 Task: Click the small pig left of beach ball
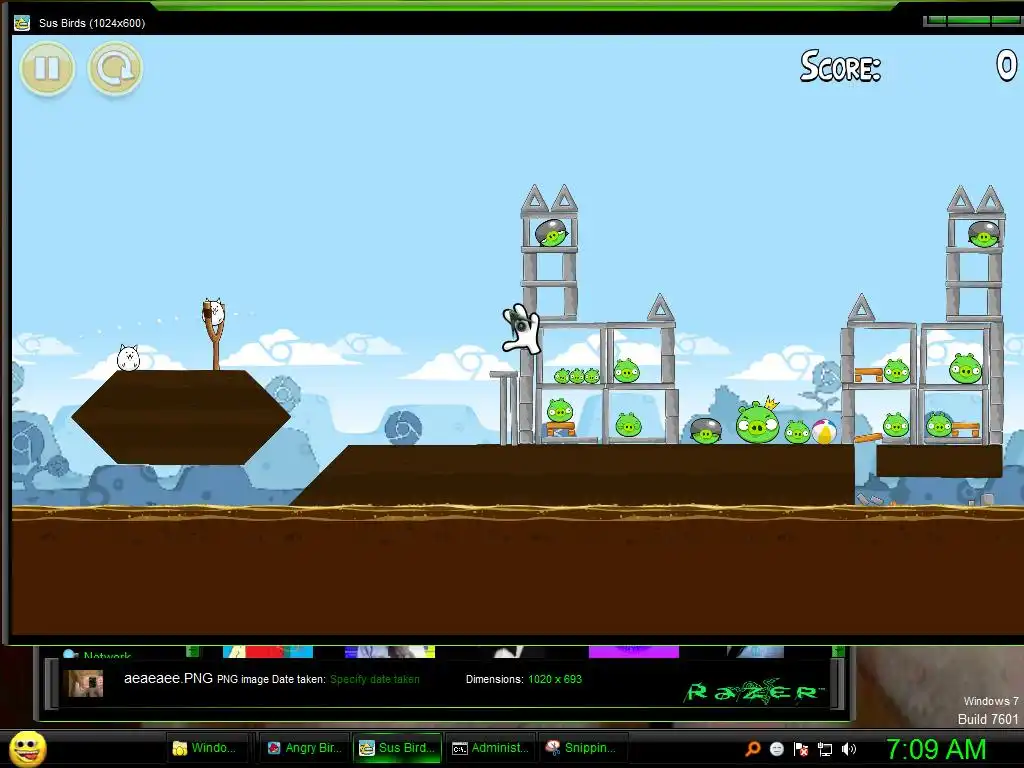[797, 432]
